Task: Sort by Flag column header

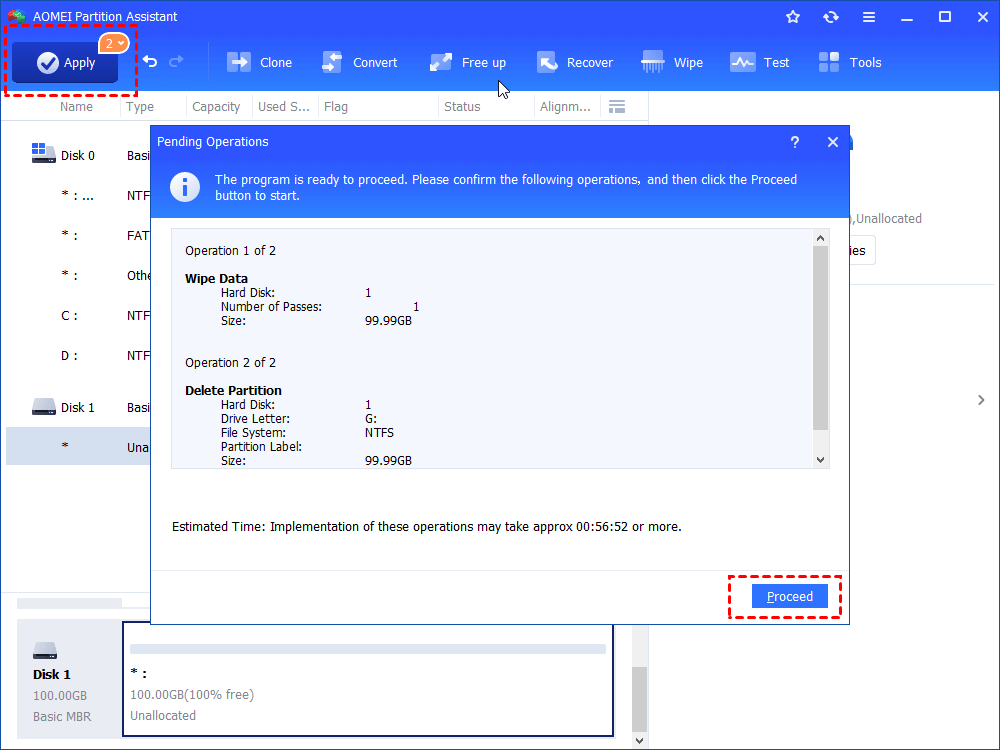Action: pyautogui.click(x=336, y=107)
